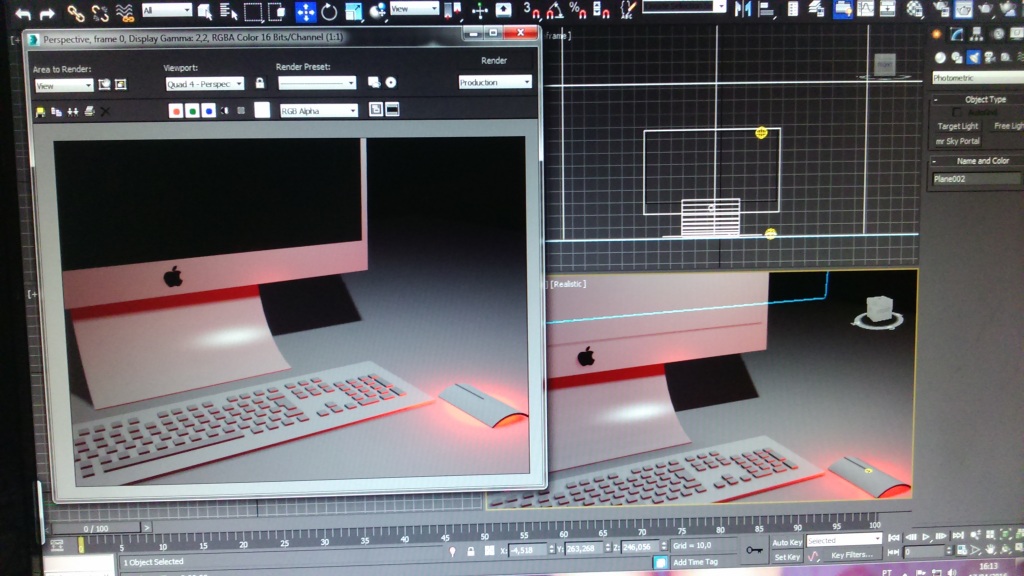The image size is (1024, 576).
Task: Click the Mirror tool icon
Action: click(x=742, y=9)
